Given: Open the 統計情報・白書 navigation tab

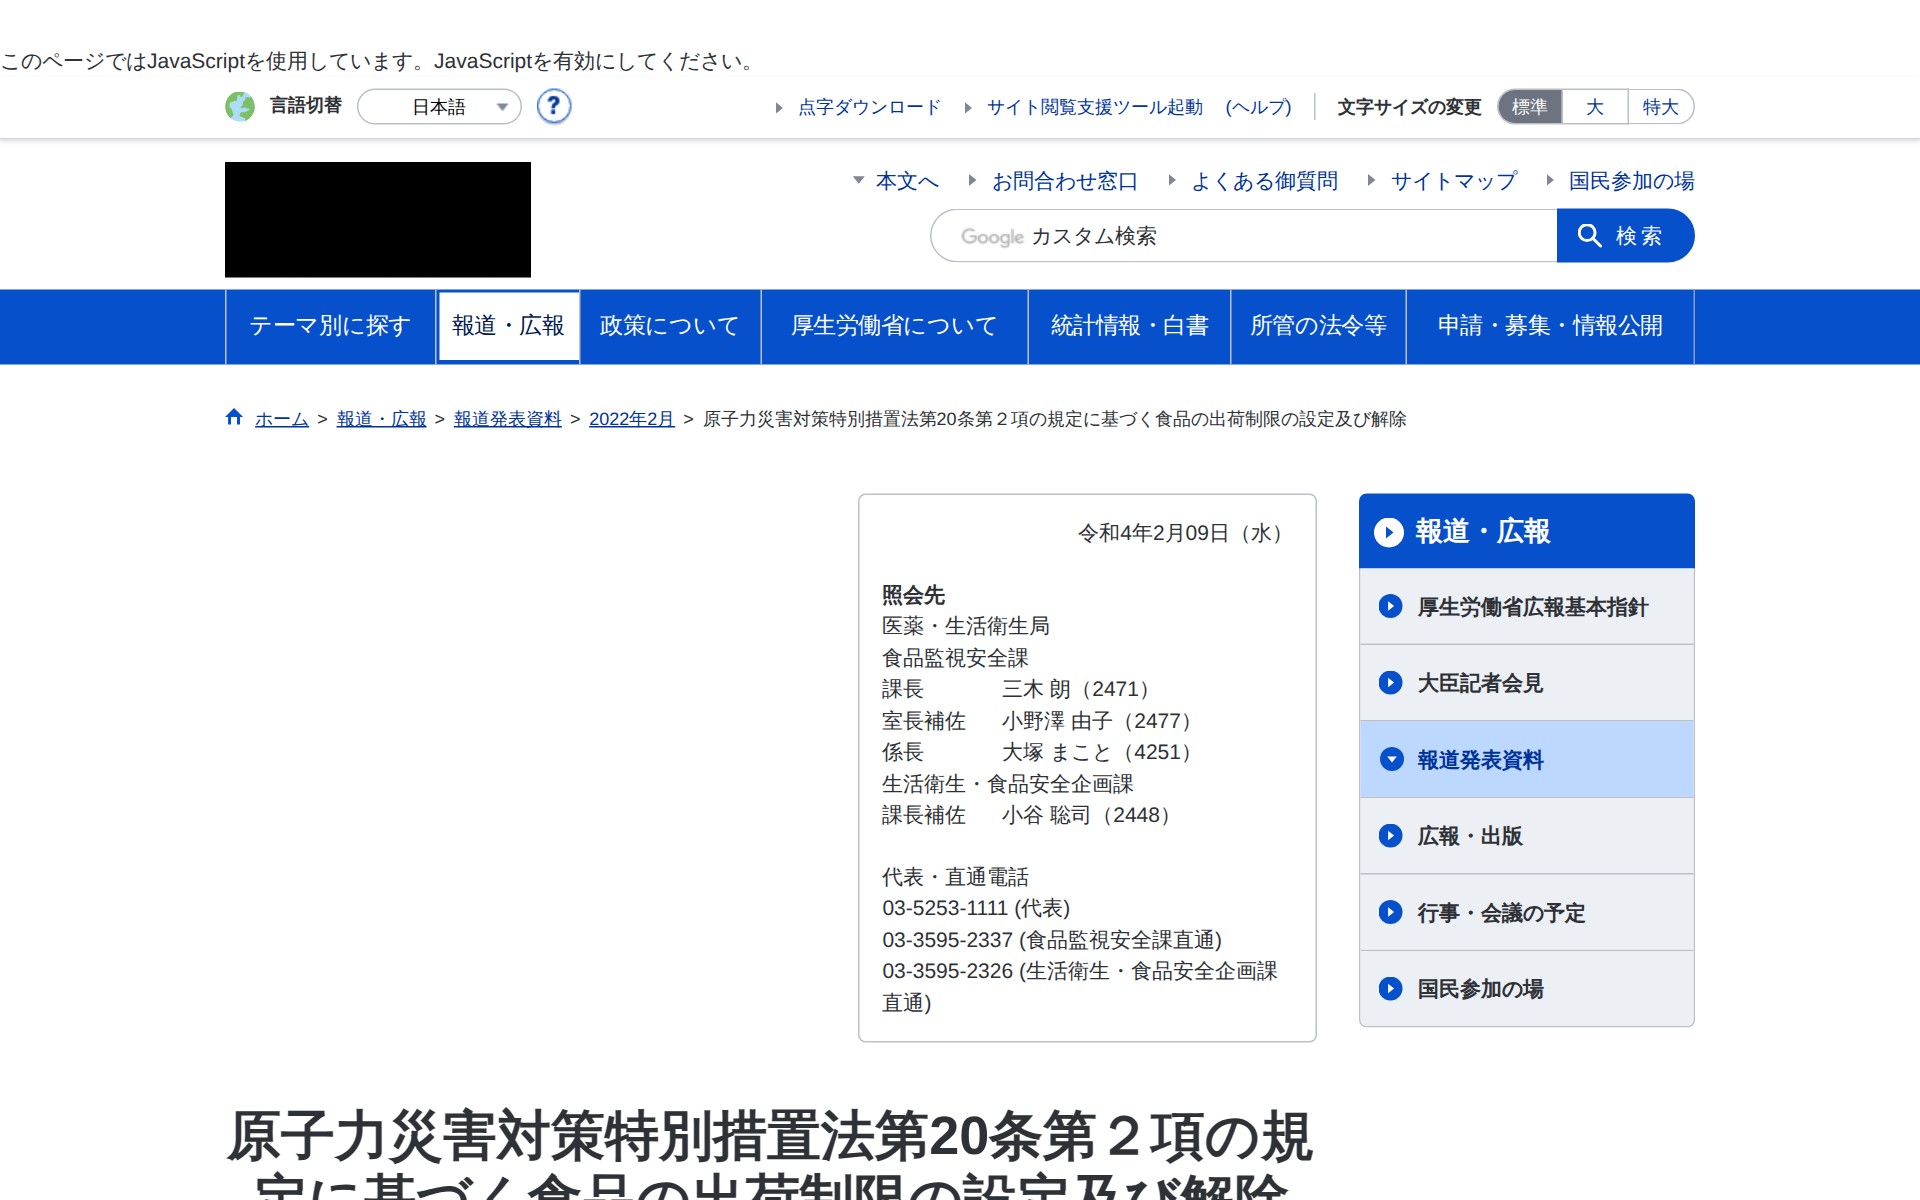Looking at the screenshot, I should tap(1129, 326).
